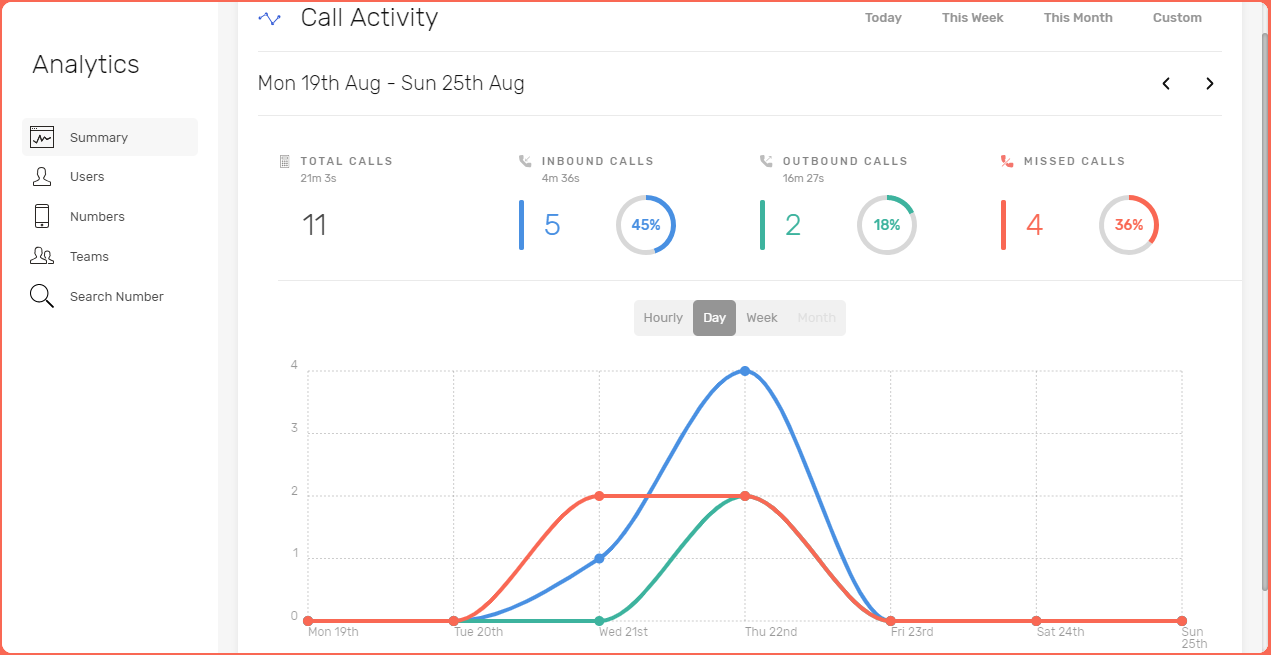Click the missed calls phone icon
This screenshot has height=655, width=1271.
click(1007, 161)
